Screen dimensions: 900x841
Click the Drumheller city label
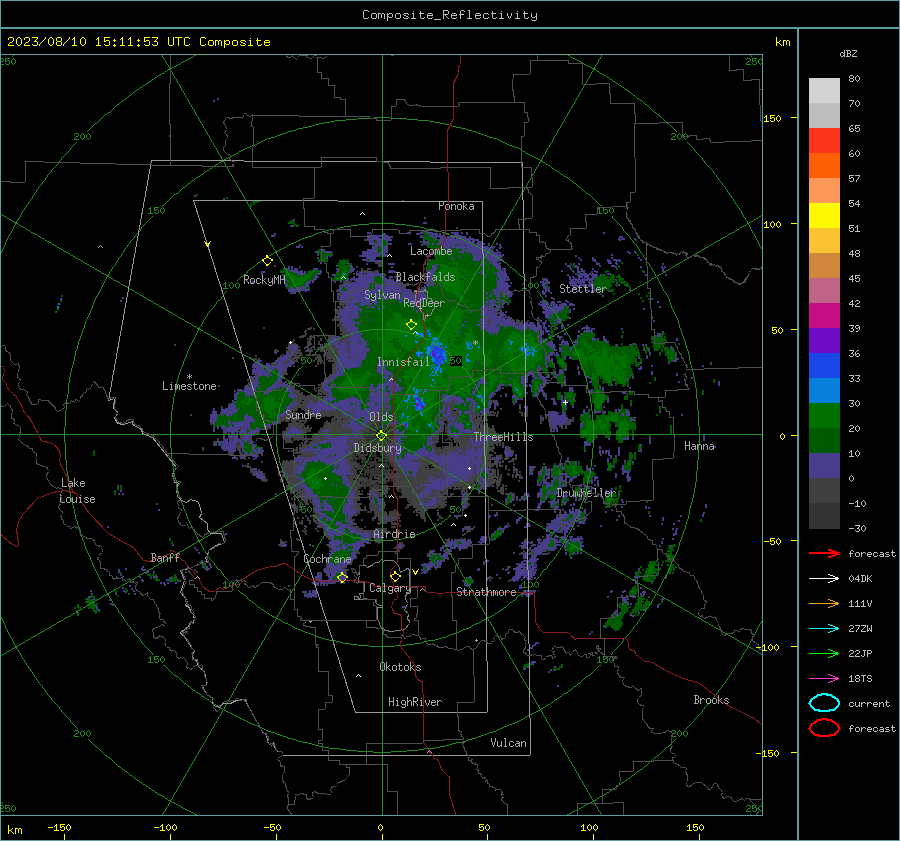pos(585,493)
